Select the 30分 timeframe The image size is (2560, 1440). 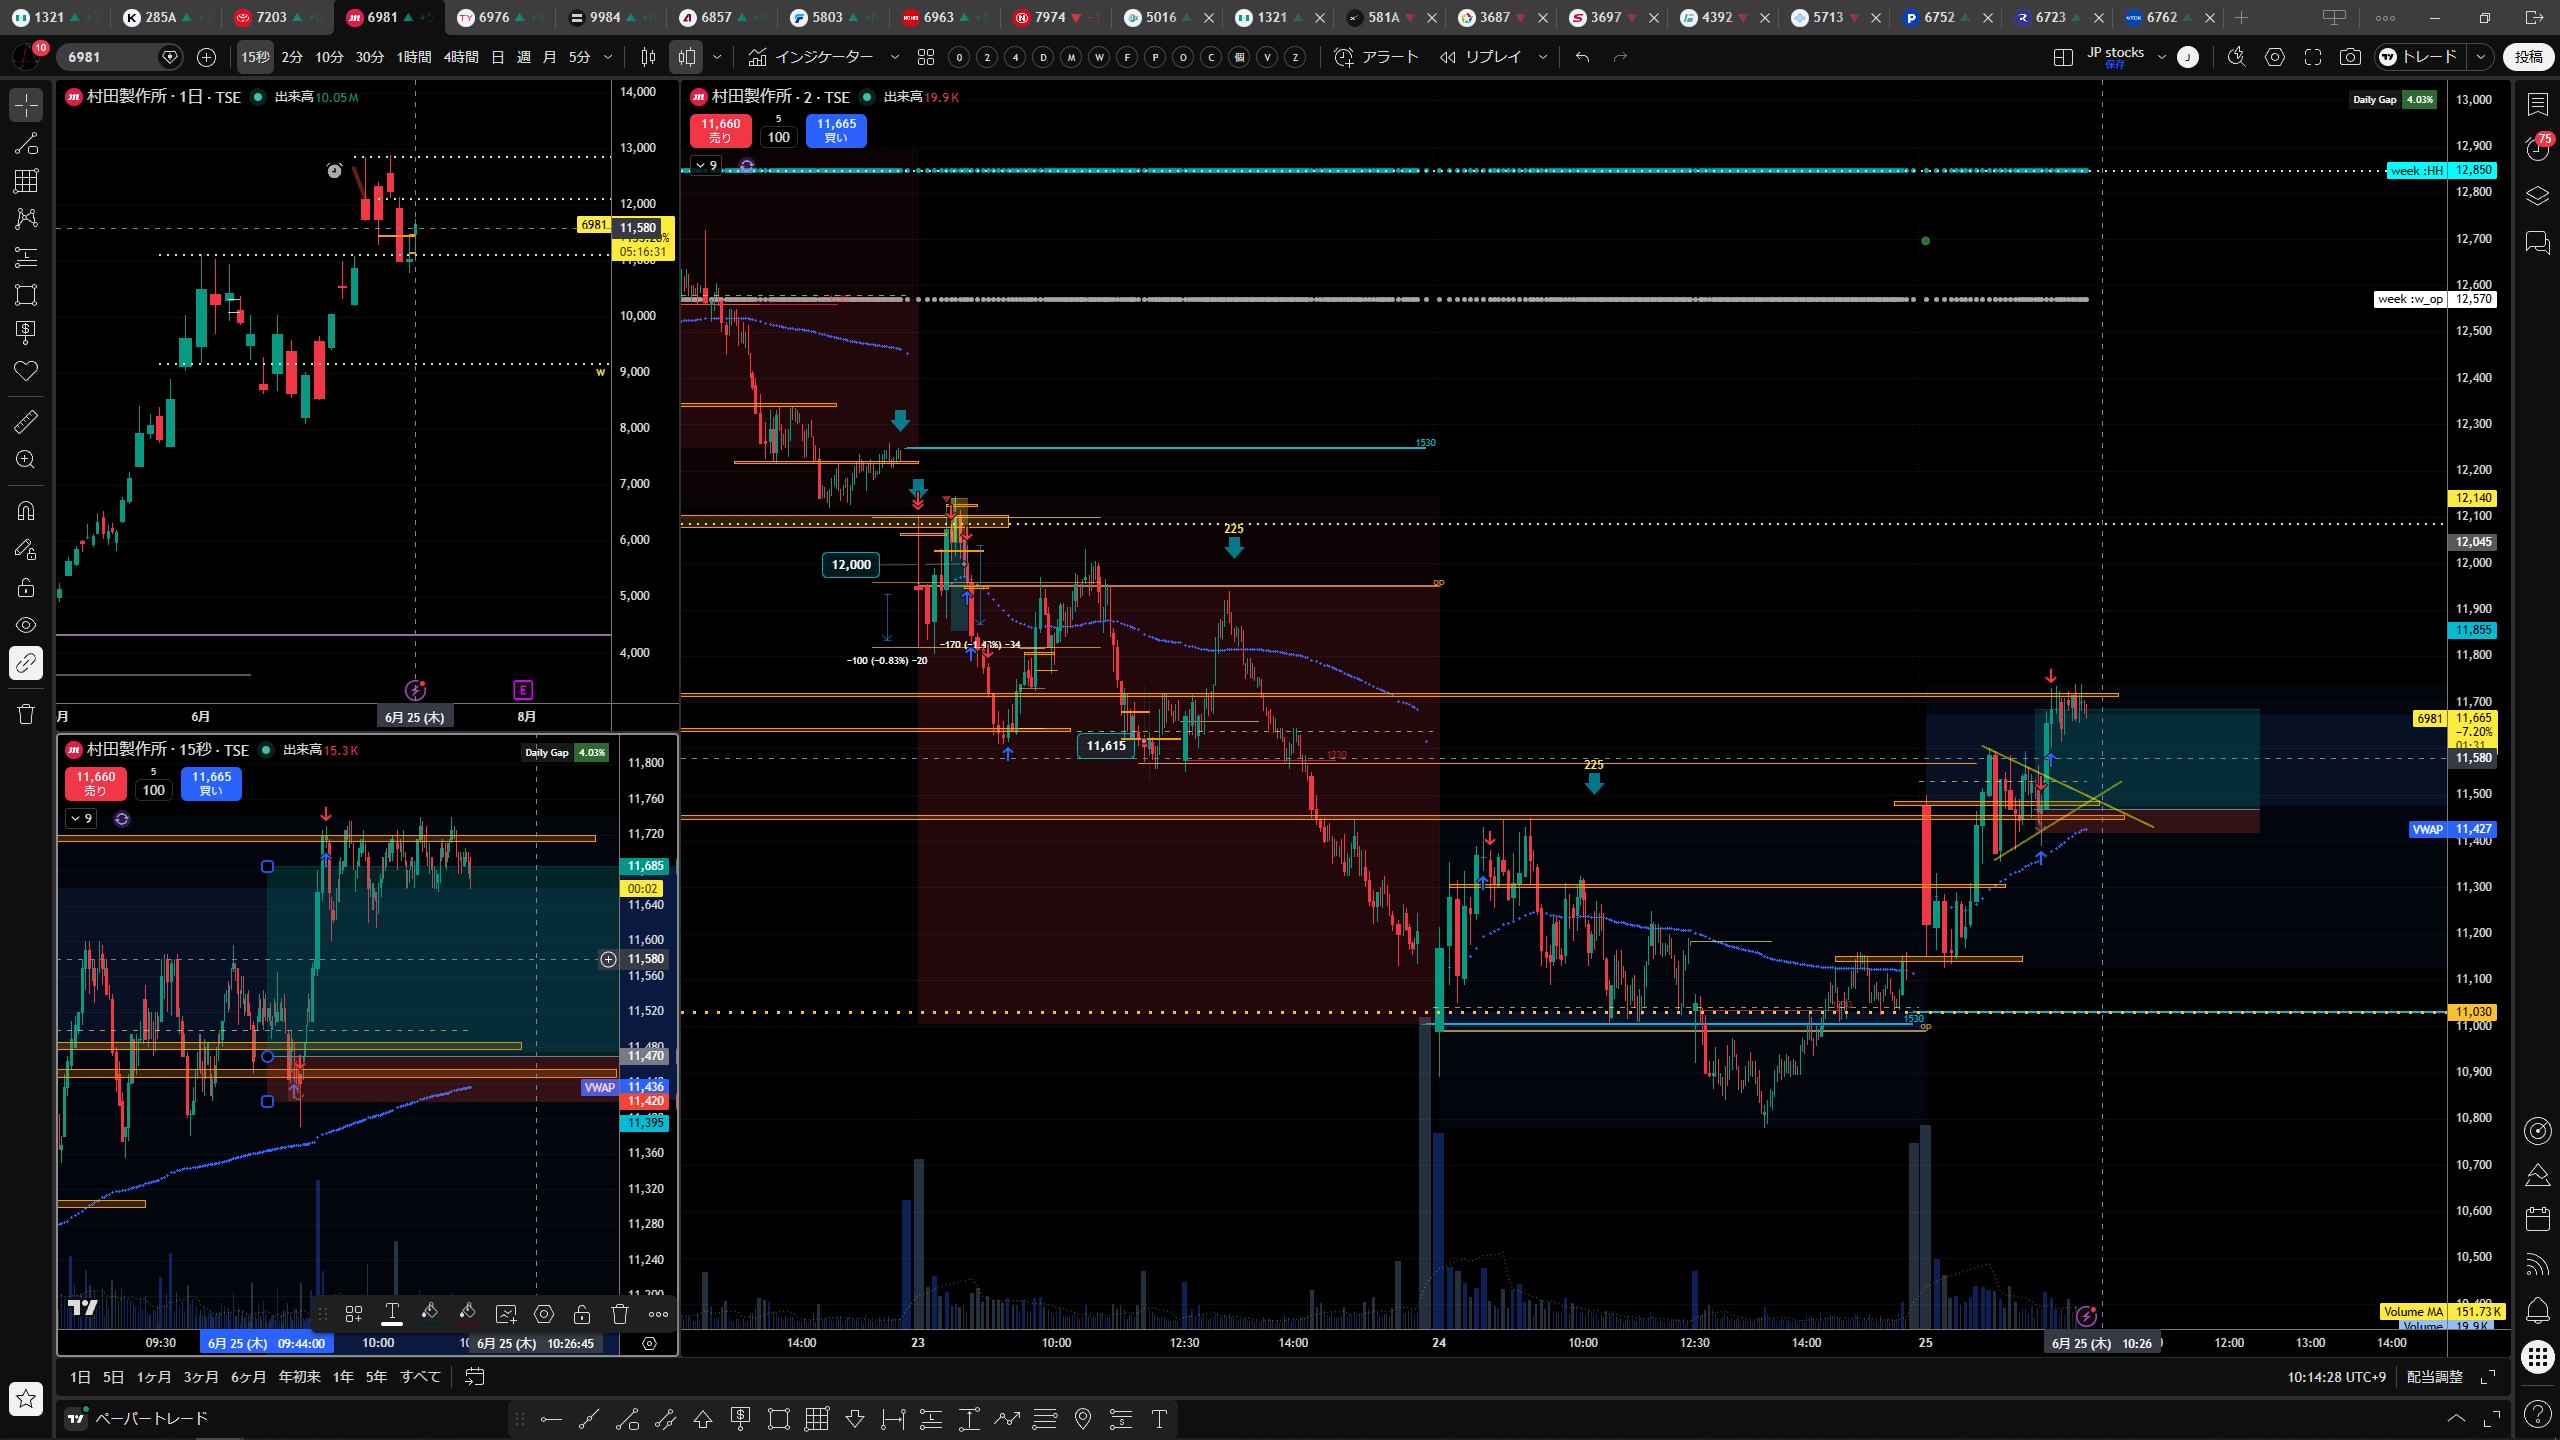pos(370,57)
